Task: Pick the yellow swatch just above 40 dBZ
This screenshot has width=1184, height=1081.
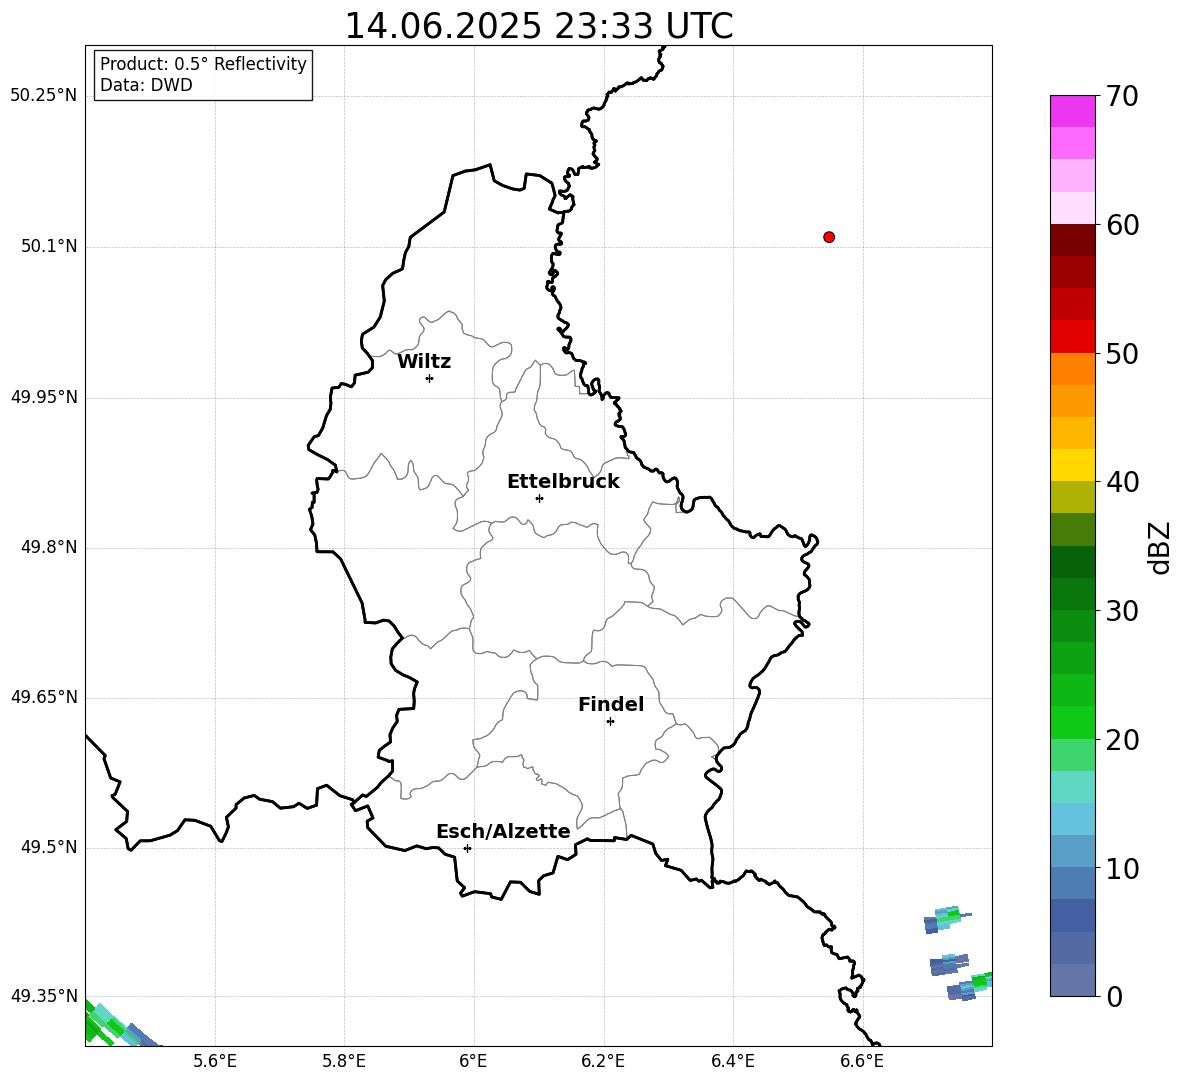Action: coord(1073,465)
